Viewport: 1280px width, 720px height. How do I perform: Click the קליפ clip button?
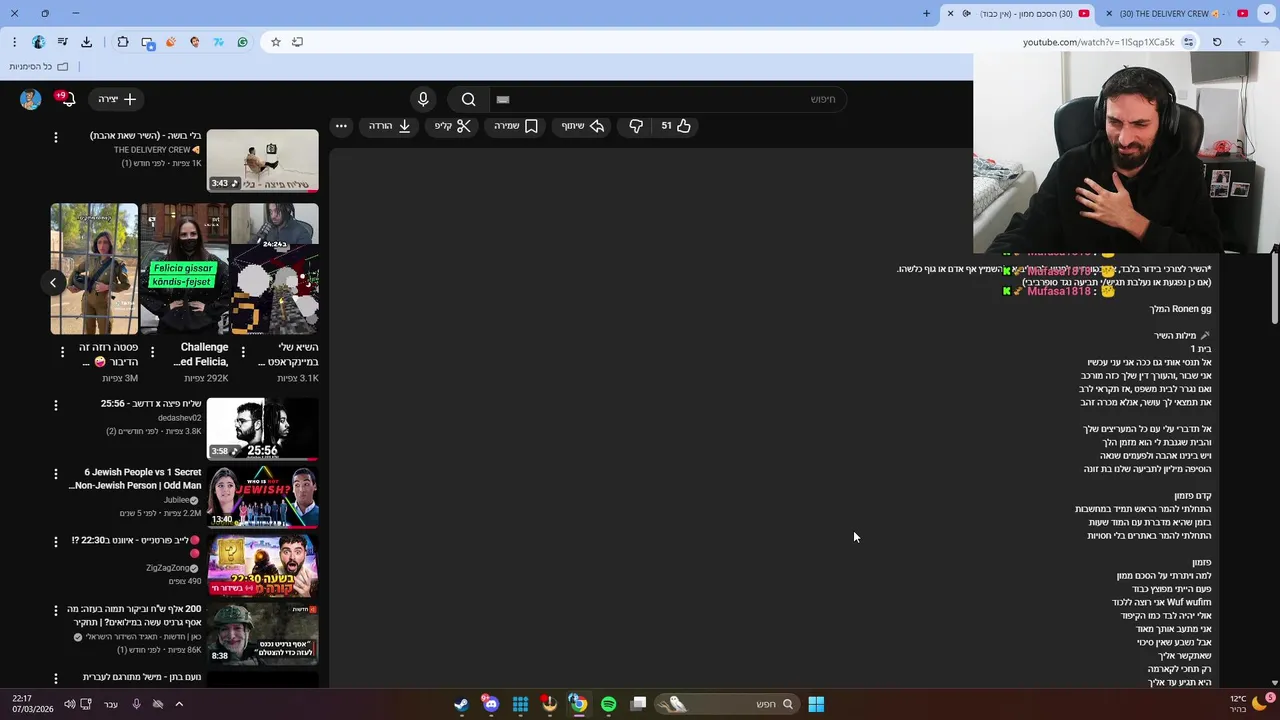(x=453, y=126)
